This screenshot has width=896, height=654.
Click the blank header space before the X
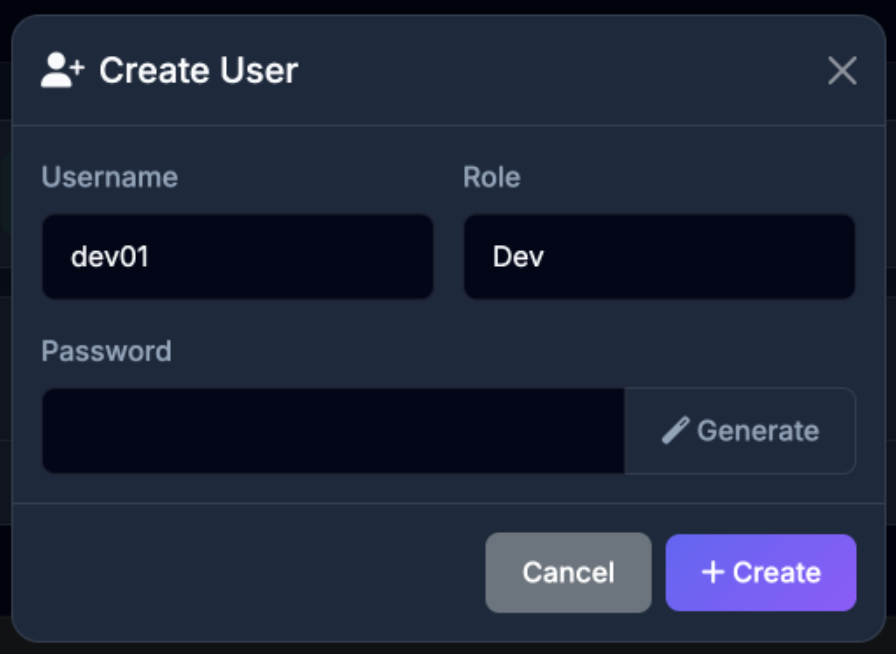tap(560, 71)
